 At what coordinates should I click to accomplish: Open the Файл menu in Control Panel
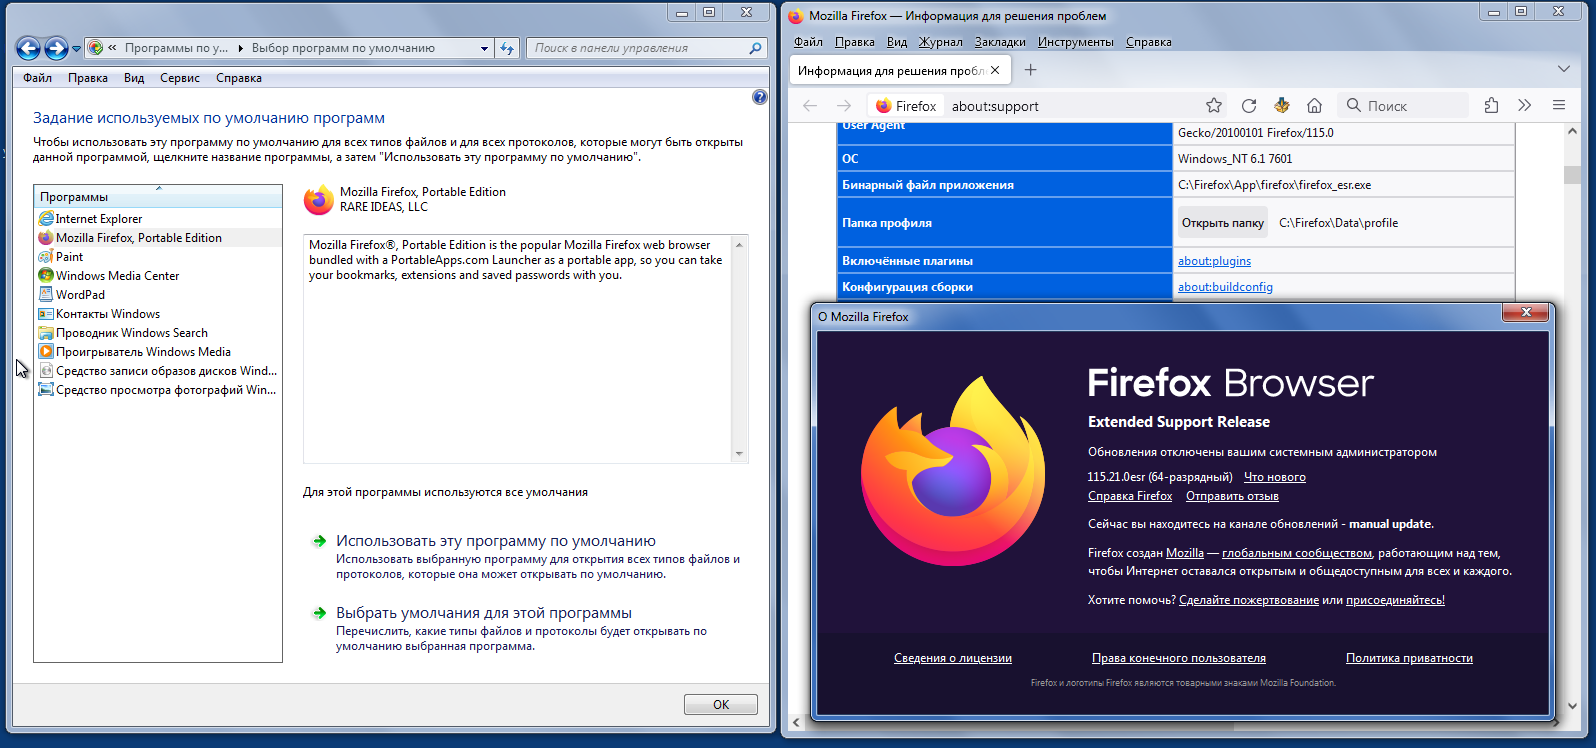(x=38, y=78)
